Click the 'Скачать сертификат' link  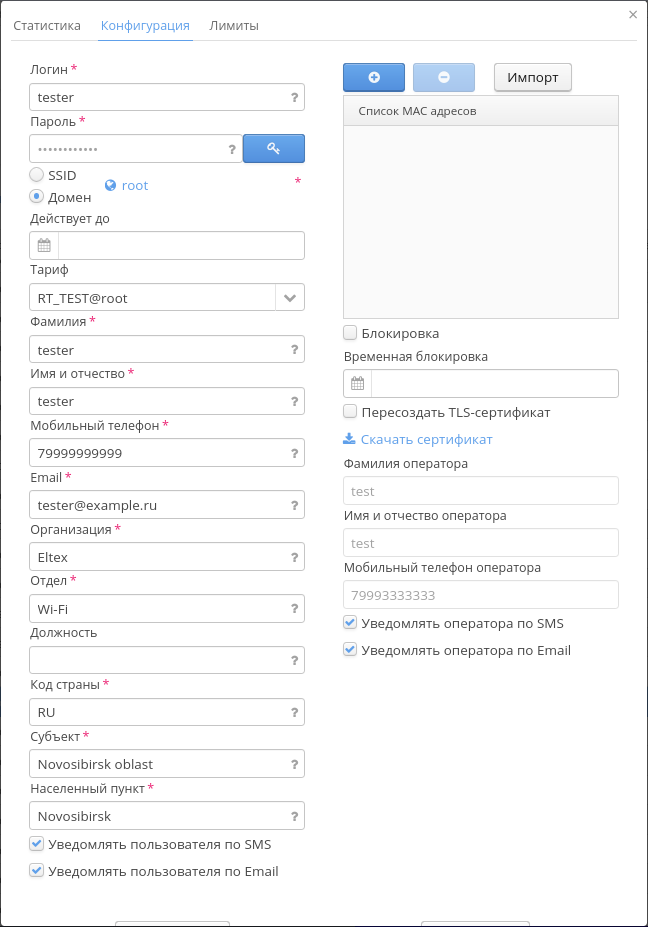(426, 439)
